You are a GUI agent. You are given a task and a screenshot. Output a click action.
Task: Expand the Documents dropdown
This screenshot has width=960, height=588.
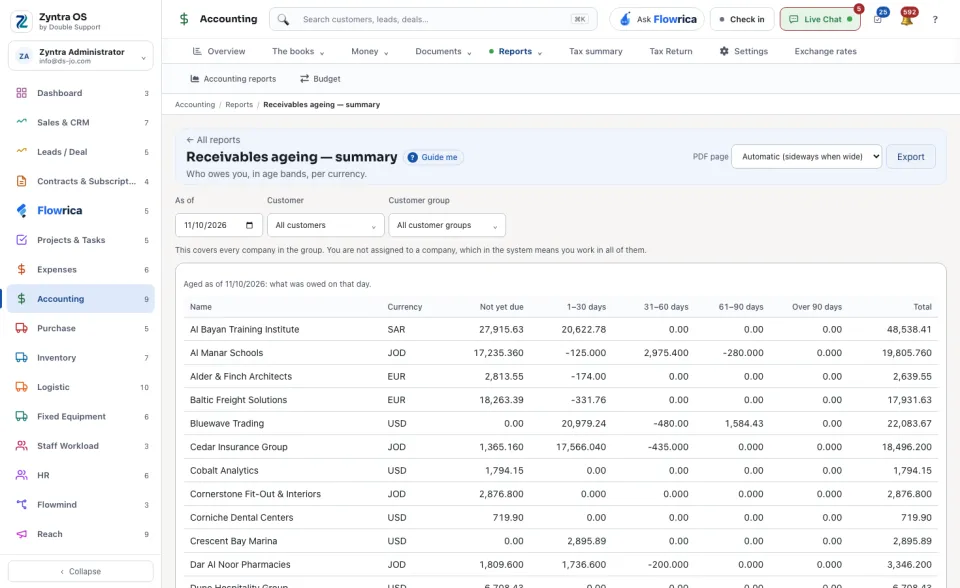pyautogui.click(x=443, y=51)
